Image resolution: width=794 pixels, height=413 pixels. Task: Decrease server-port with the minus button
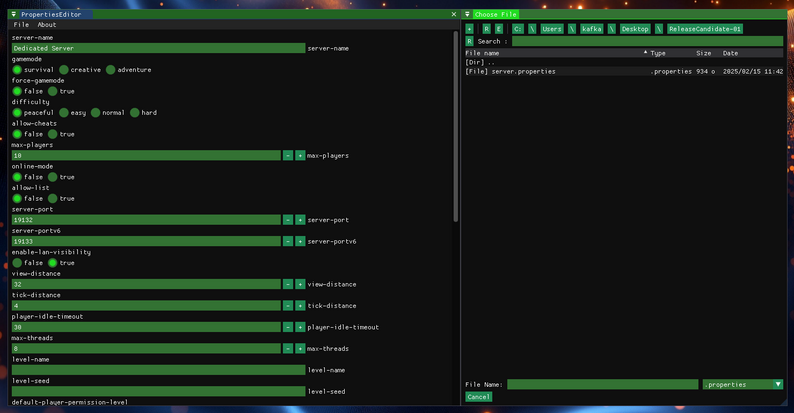click(x=288, y=220)
